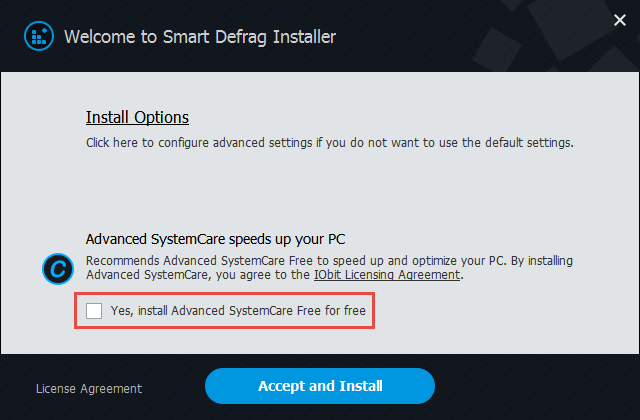
Task: Click the Advanced SystemCare 'C' icon
Action: click(58, 269)
